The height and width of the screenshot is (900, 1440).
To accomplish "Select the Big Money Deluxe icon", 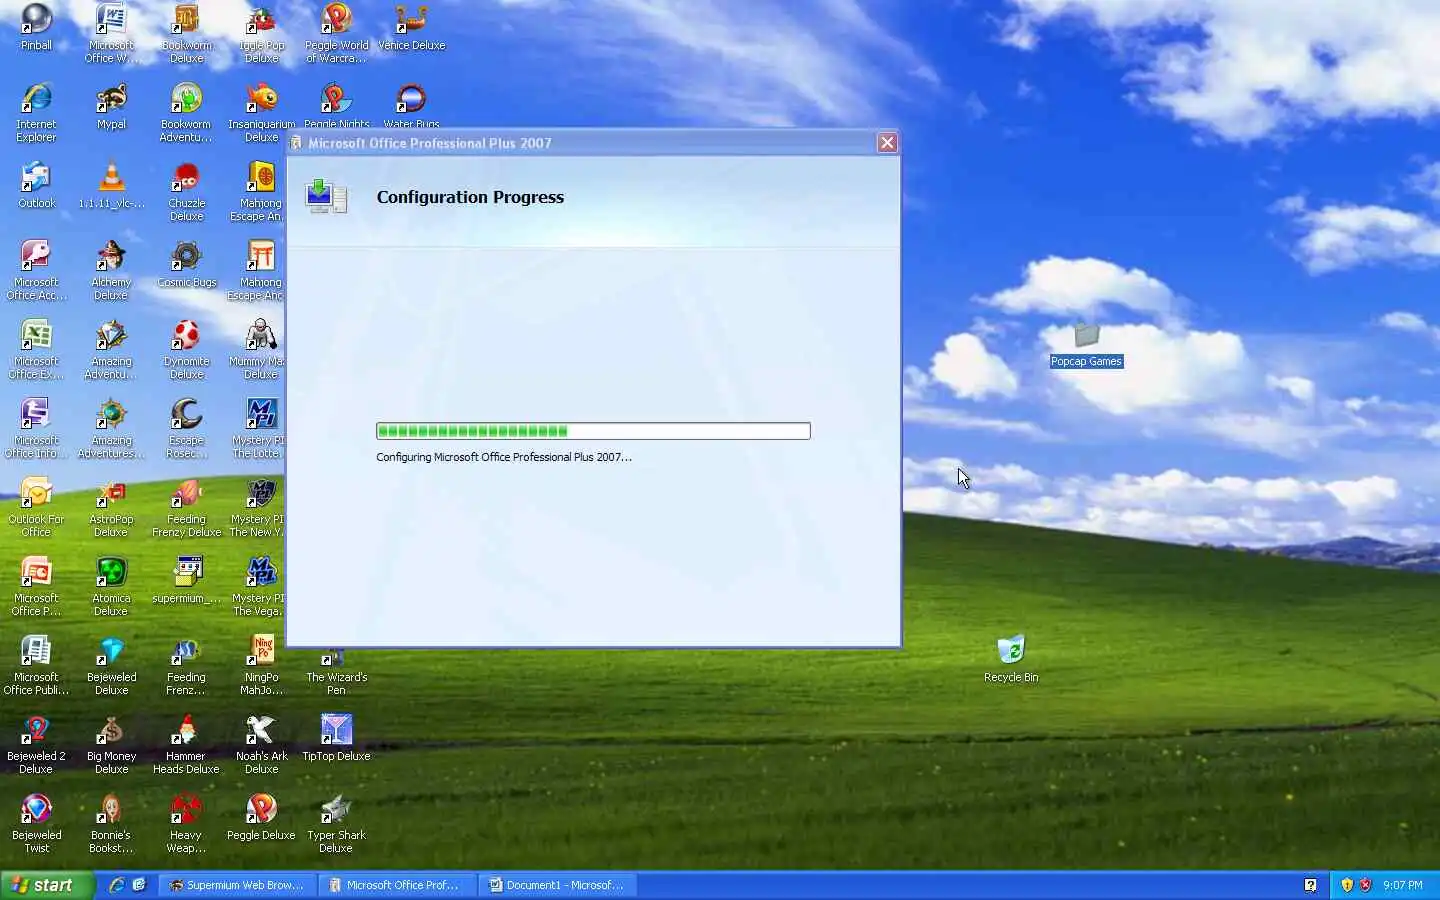I will (x=111, y=745).
